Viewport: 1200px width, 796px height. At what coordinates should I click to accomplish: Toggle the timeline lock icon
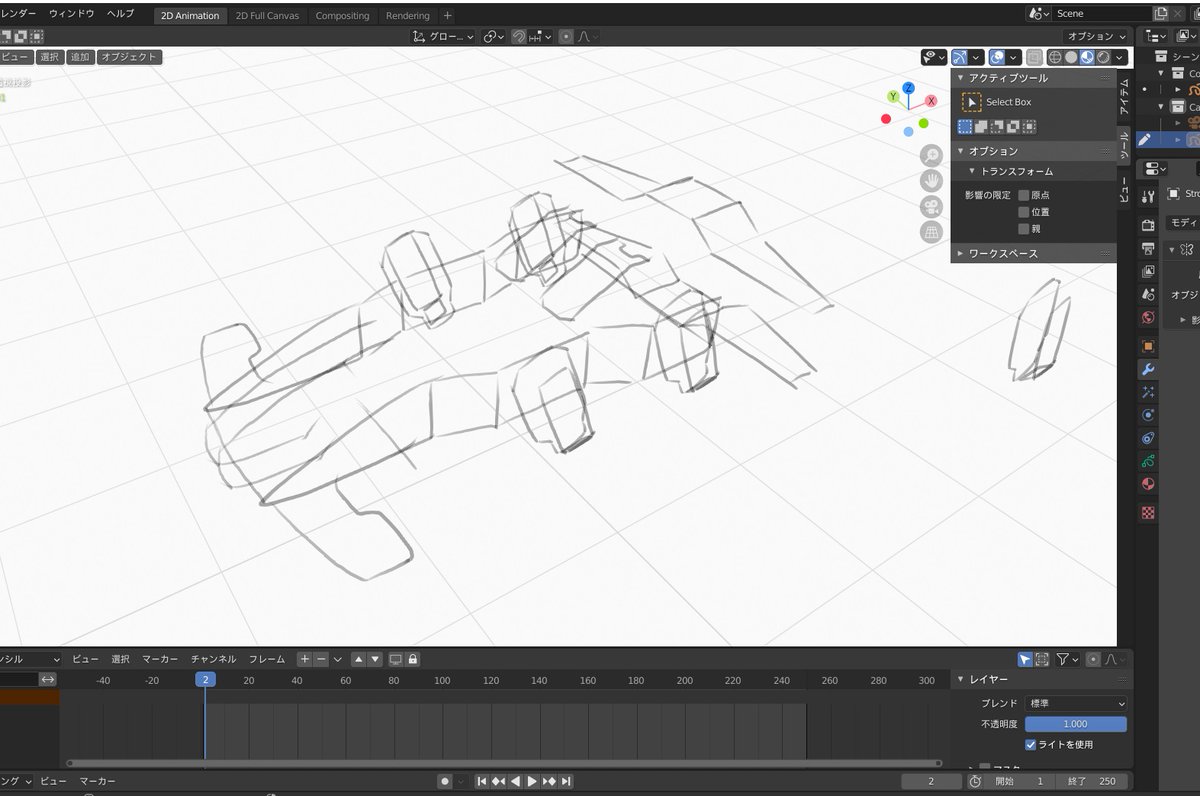coord(413,659)
